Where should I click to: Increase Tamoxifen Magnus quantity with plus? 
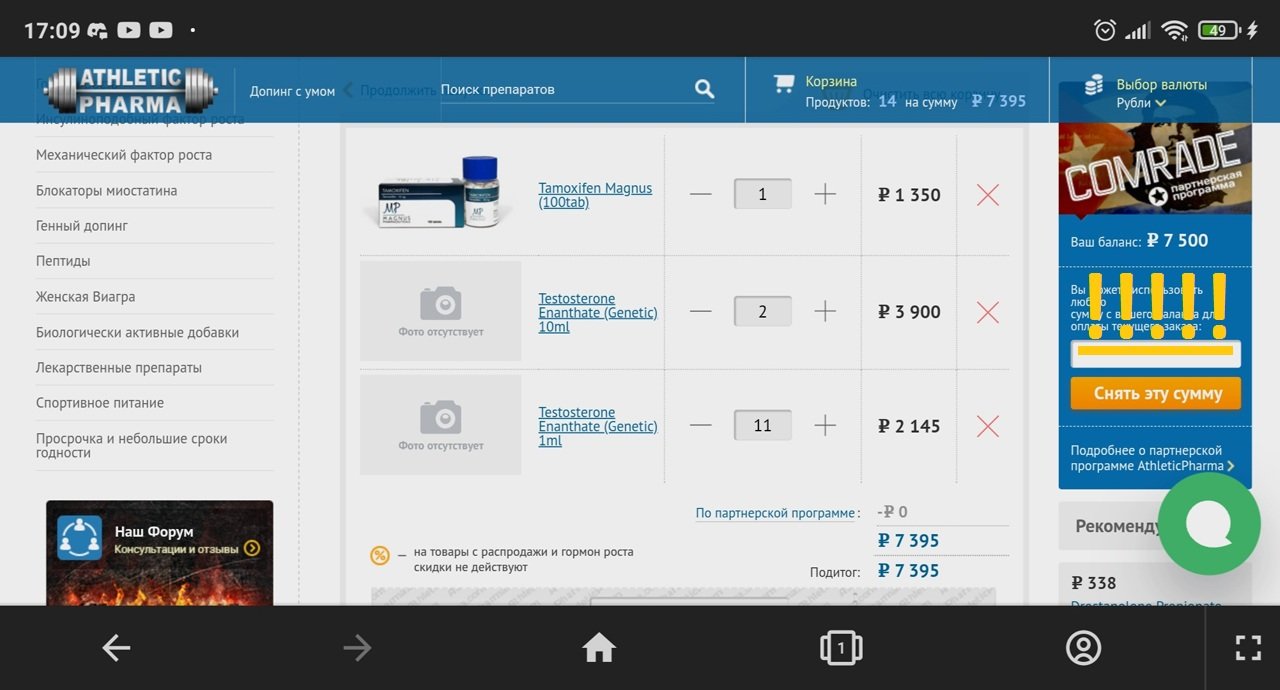(825, 195)
